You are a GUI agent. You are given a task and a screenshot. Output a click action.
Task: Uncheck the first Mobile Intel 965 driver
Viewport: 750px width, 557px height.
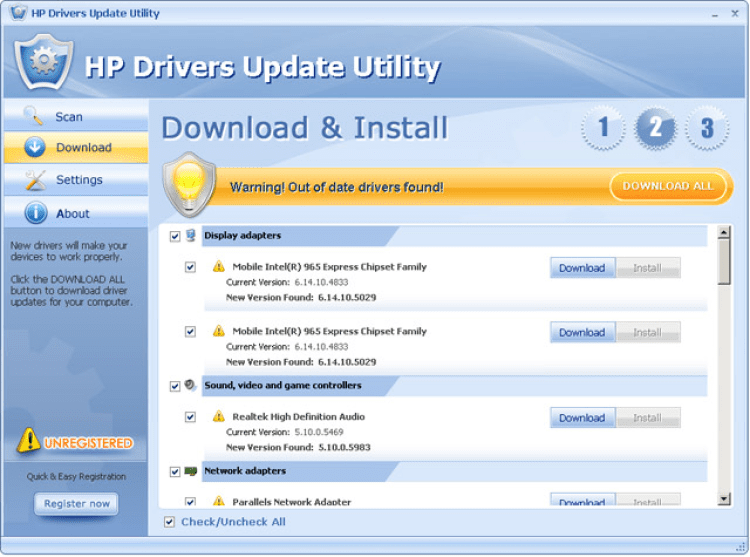pyautogui.click(x=190, y=267)
